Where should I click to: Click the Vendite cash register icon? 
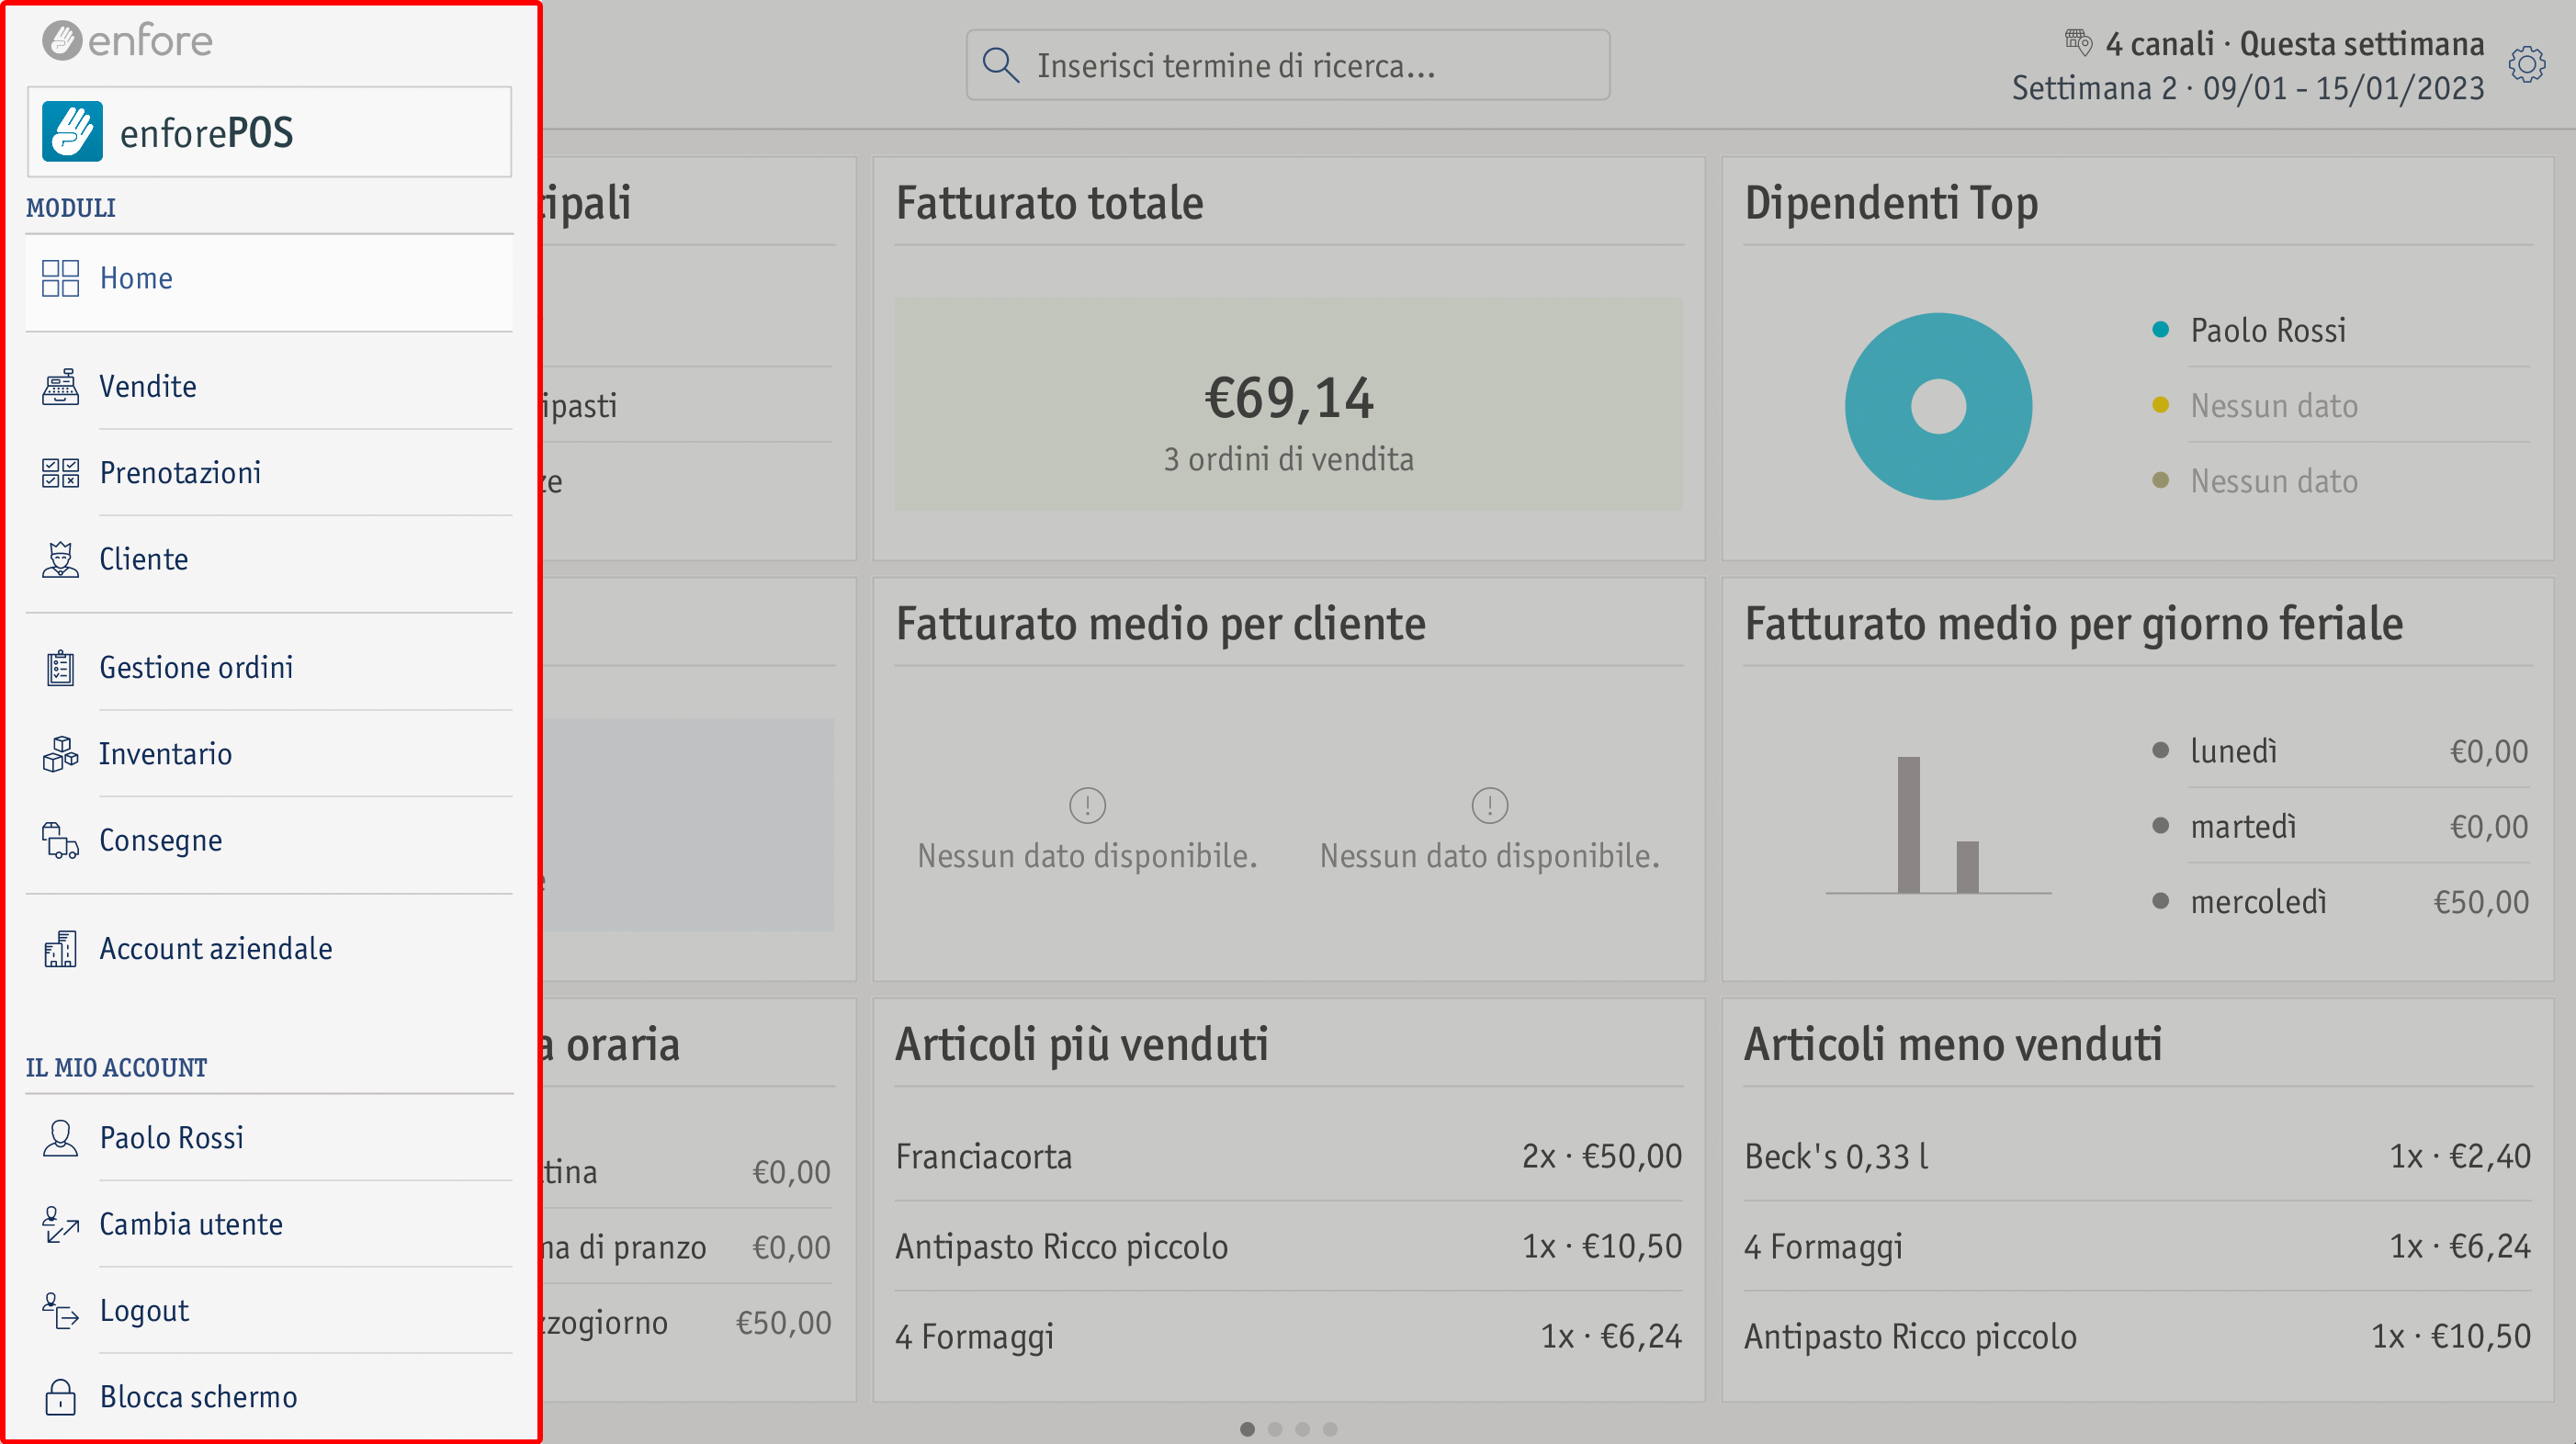[x=61, y=386]
